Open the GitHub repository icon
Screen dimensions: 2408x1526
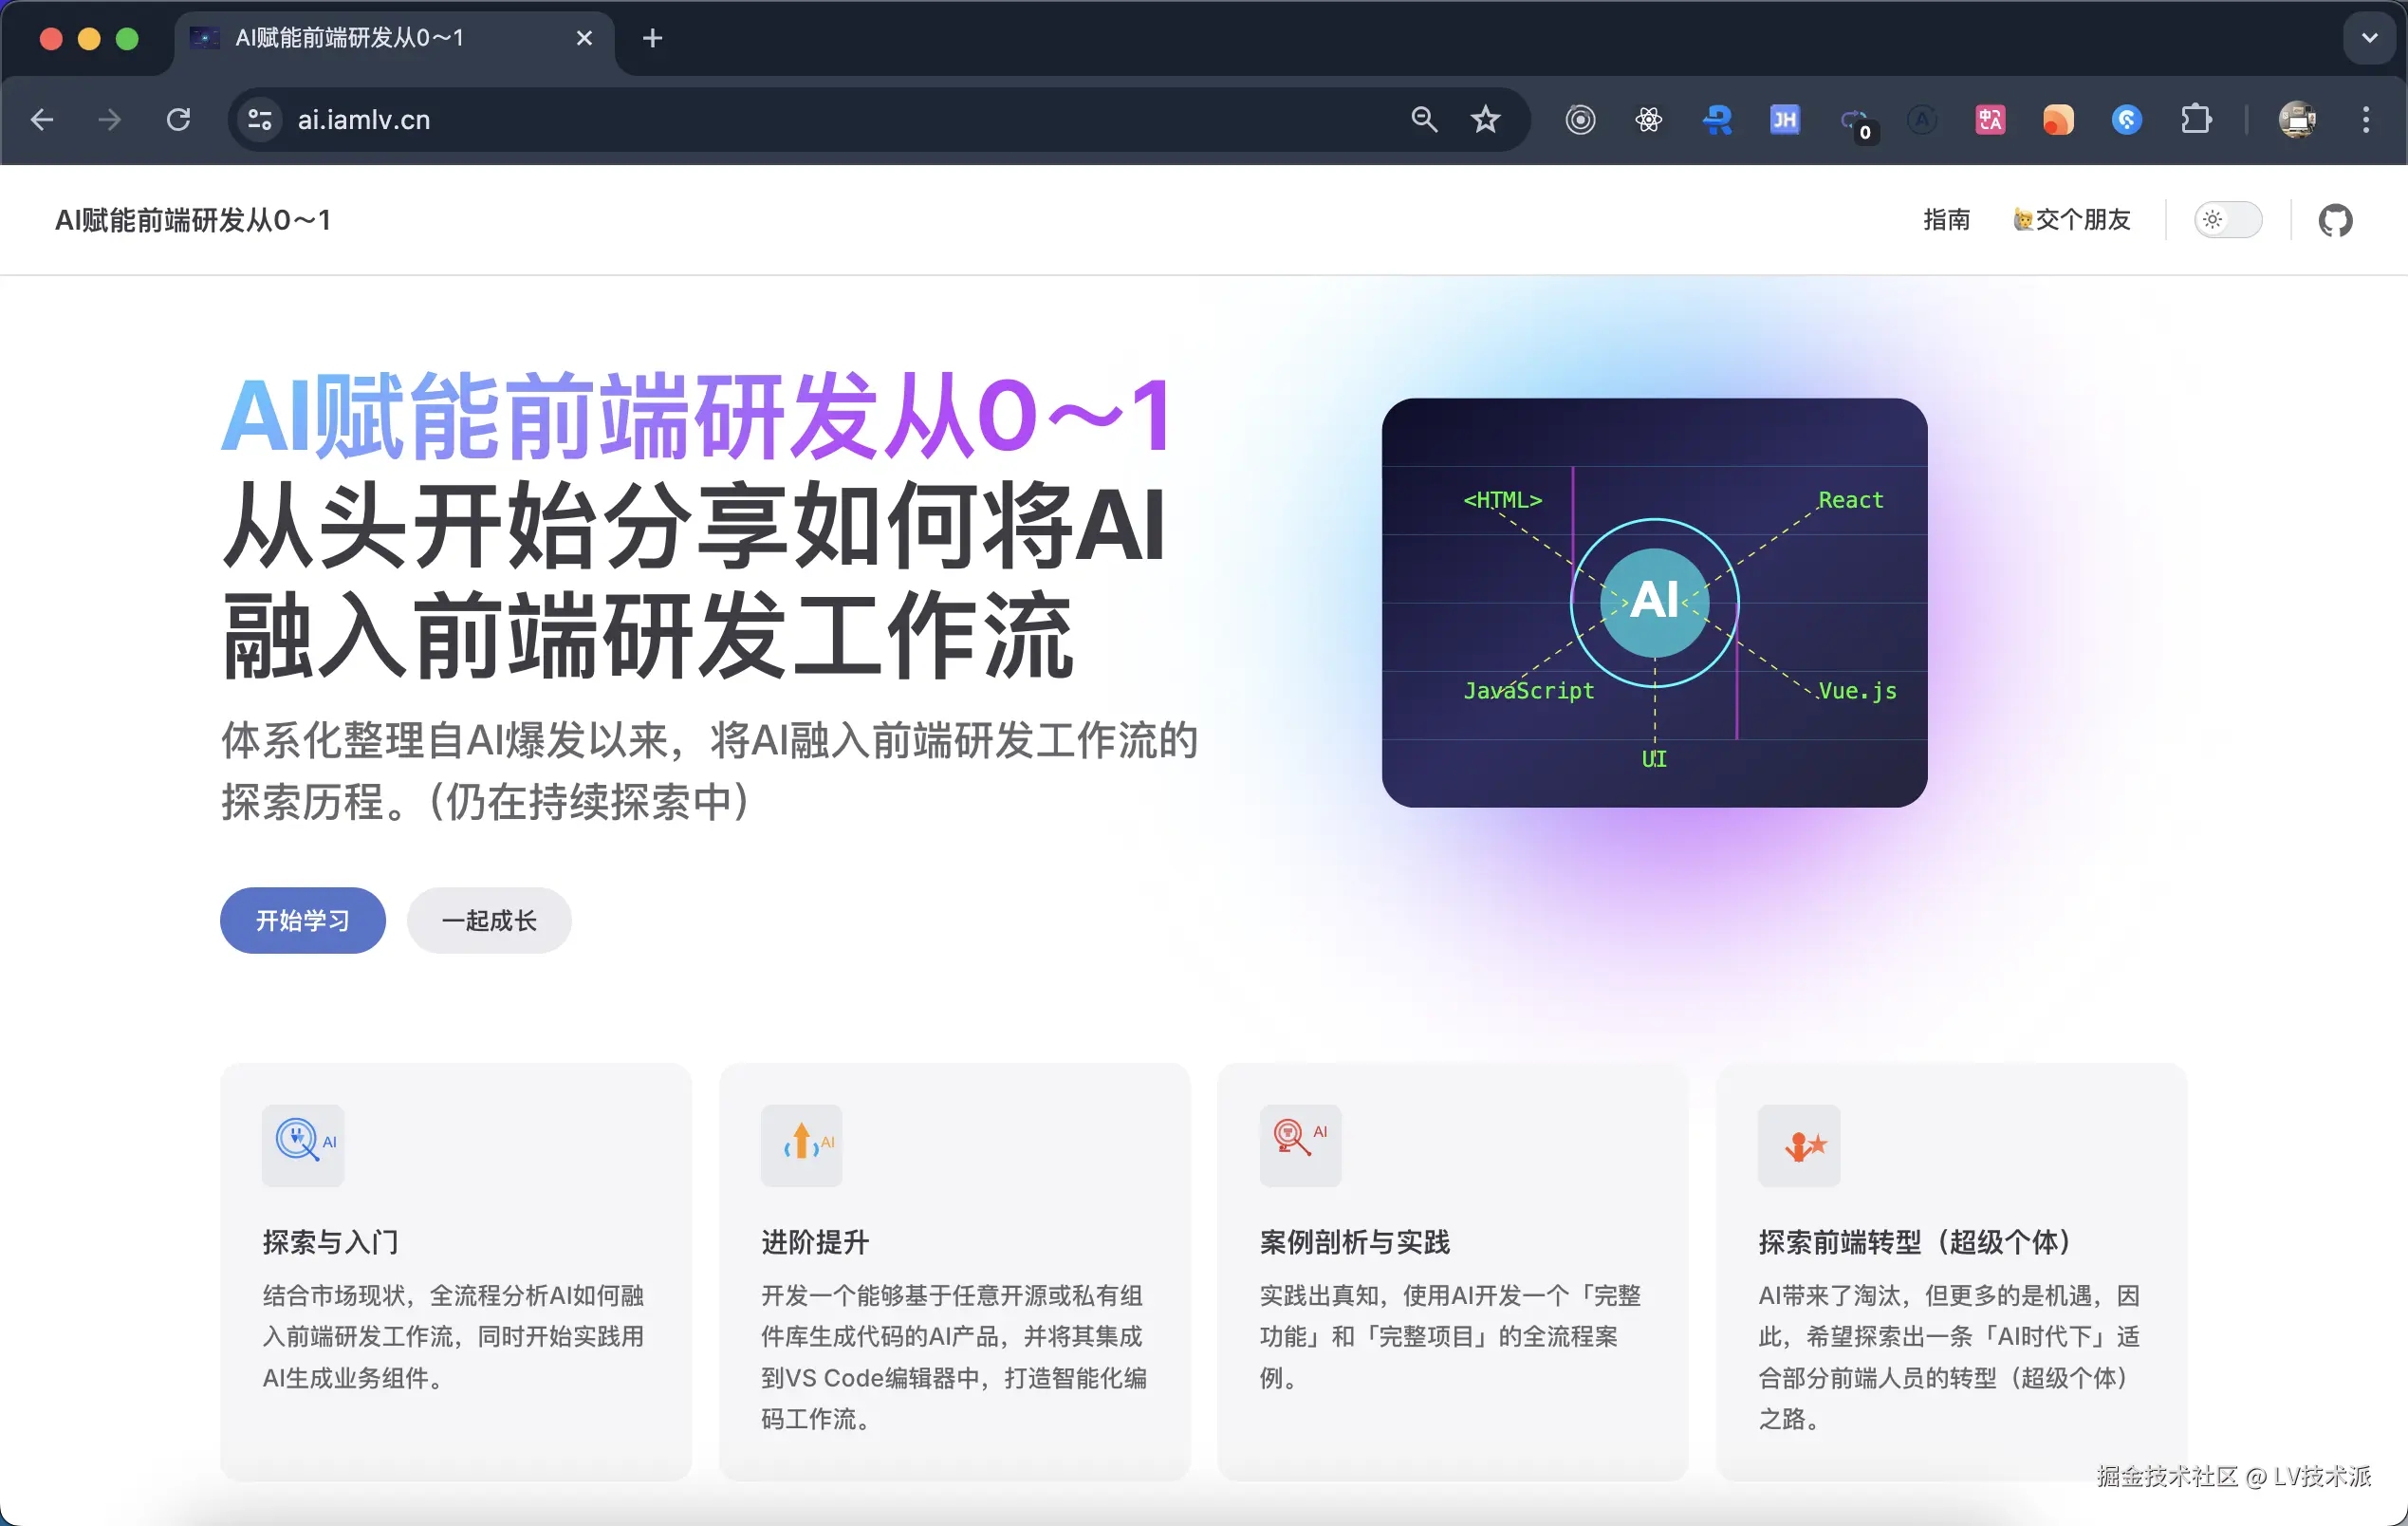click(x=2335, y=220)
